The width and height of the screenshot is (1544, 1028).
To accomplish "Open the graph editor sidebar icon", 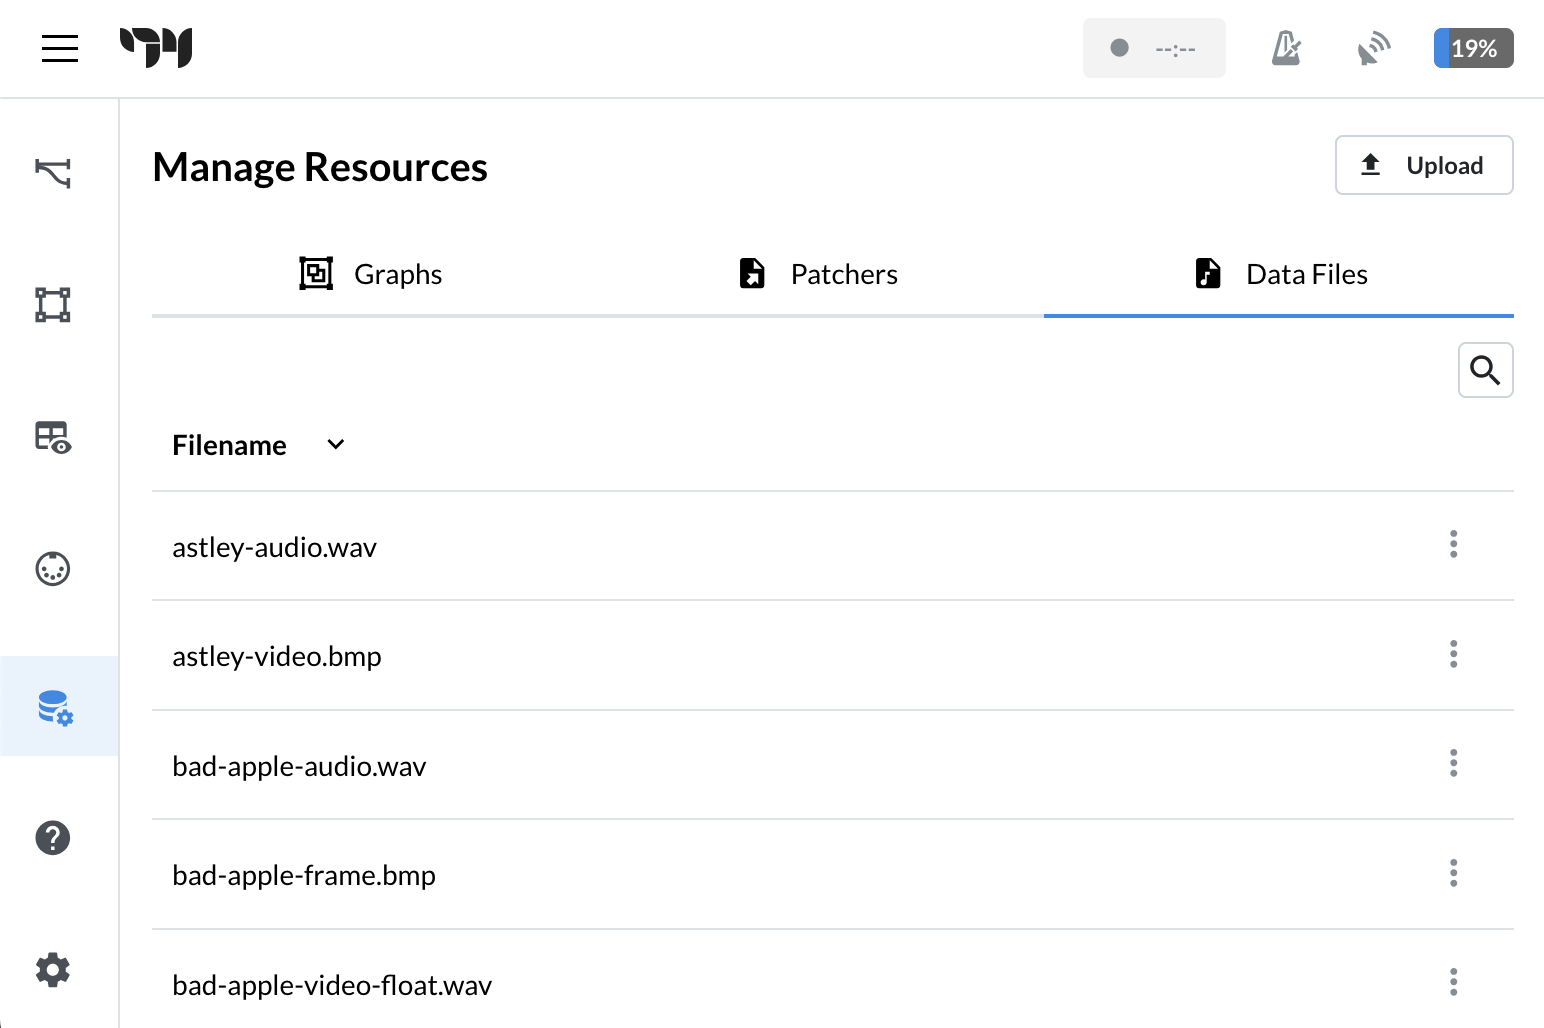I will [x=53, y=304].
